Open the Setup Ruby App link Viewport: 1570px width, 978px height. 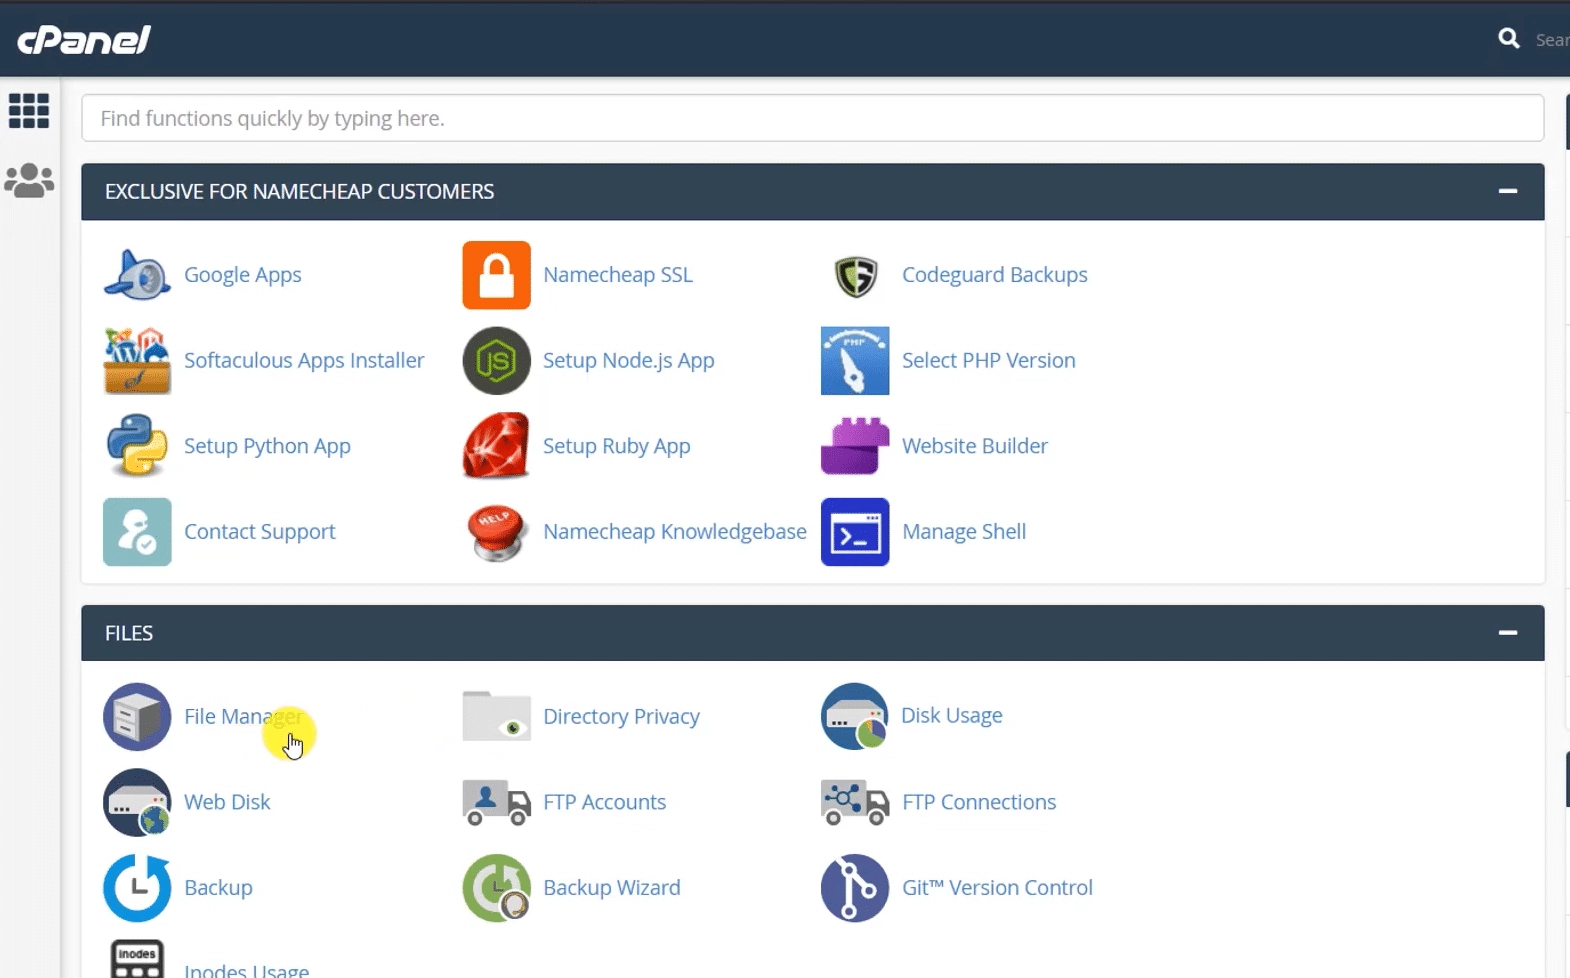pyautogui.click(x=617, y=446)
